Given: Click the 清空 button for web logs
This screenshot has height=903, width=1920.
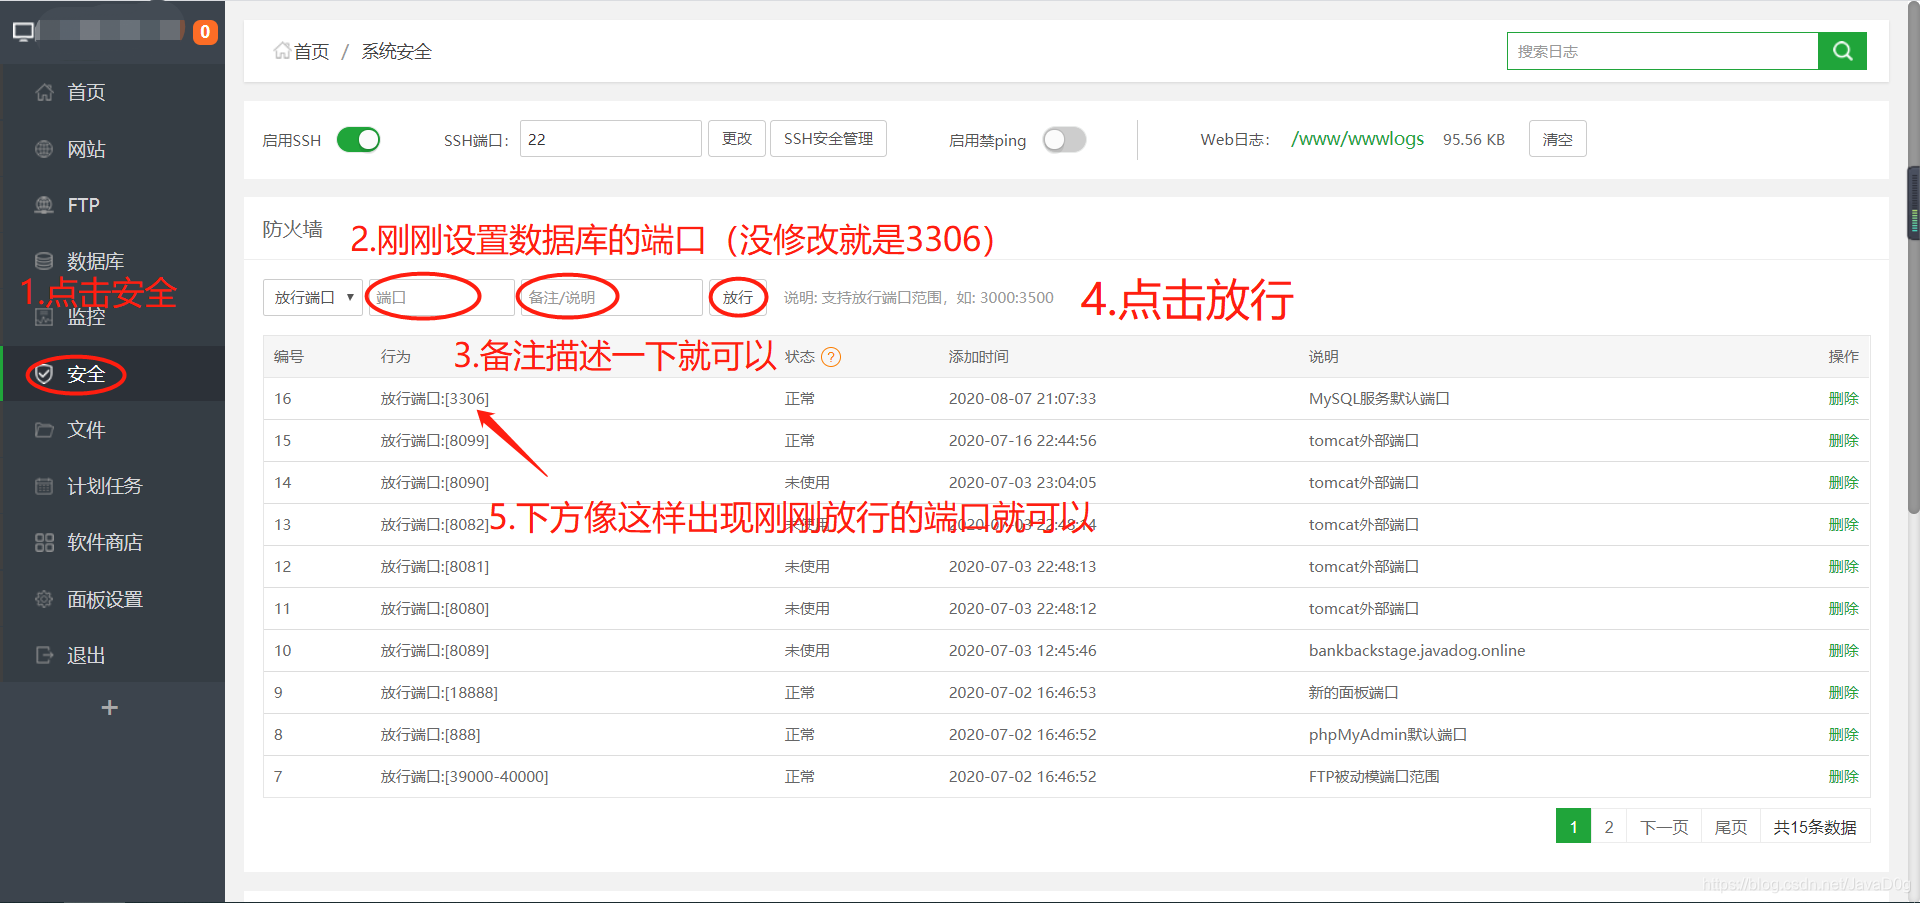Looking at the screenshot, I should click(x=1557, y=139).
